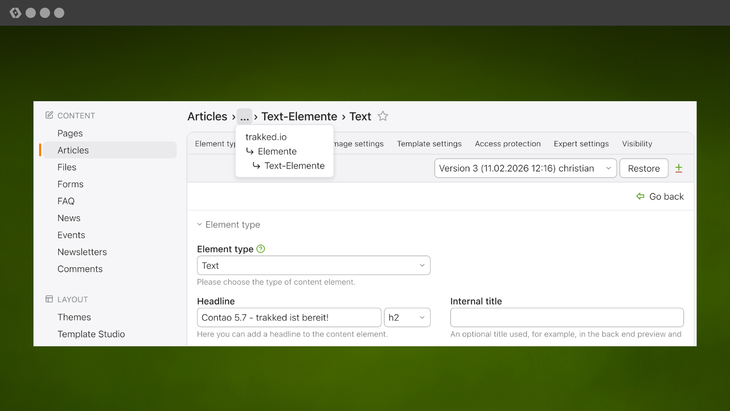The image size is (730, 411).
Task: Open the h2 headline level dropdown
Action: coord(406,318)
